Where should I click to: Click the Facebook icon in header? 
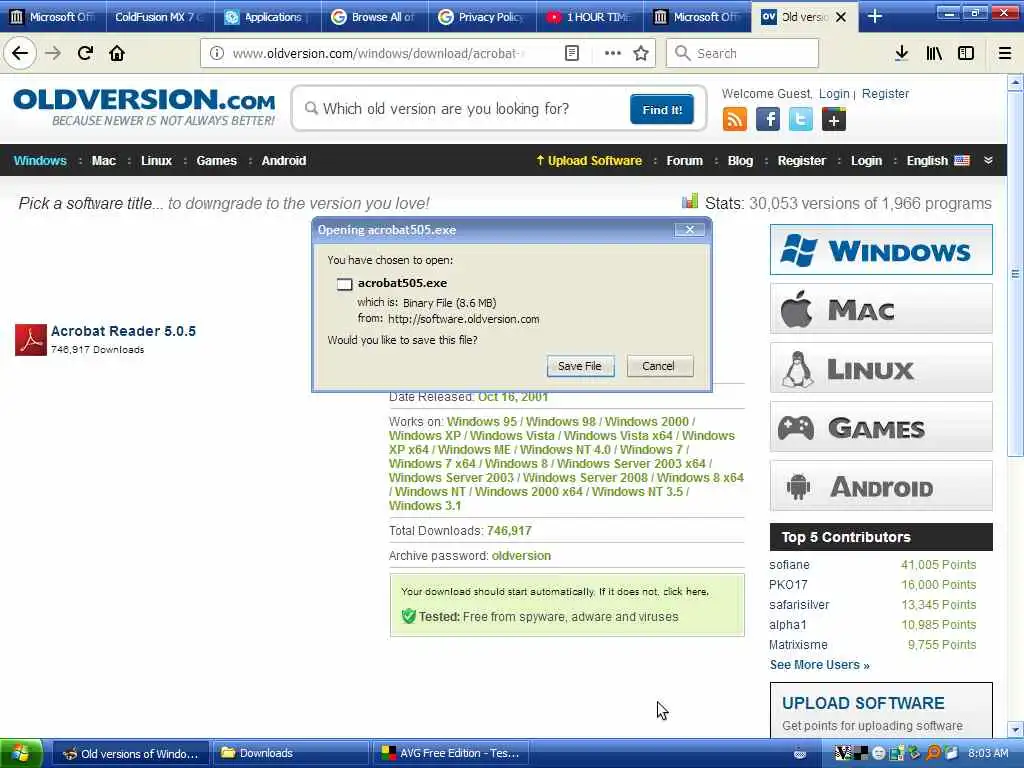(x=768, y=120)
